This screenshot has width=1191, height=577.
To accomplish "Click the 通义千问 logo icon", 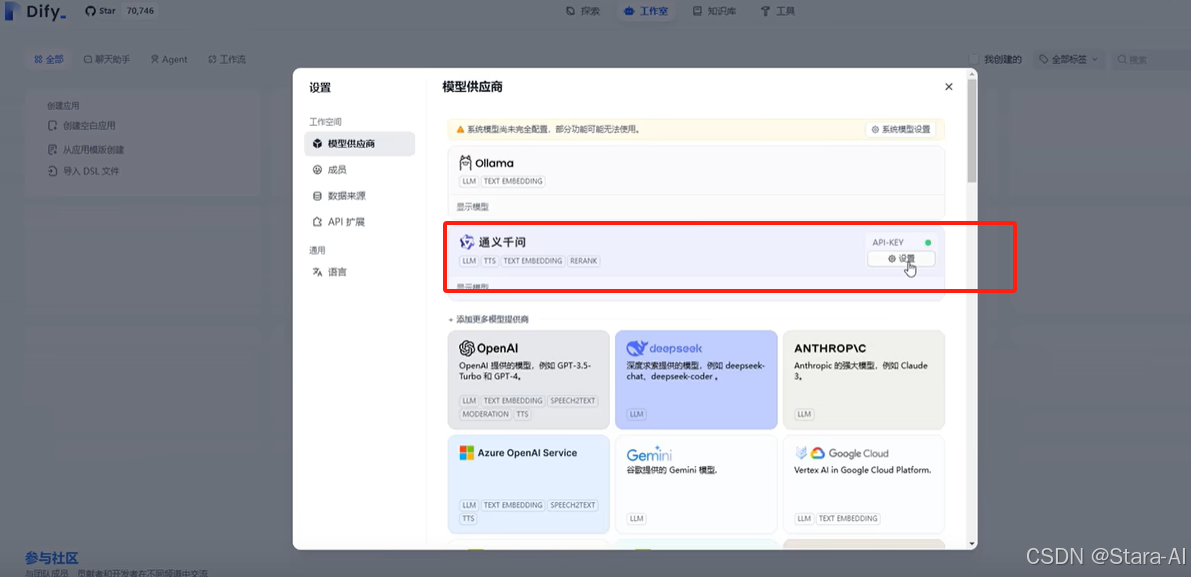I will pyautogui.click(x=467, y=242).
